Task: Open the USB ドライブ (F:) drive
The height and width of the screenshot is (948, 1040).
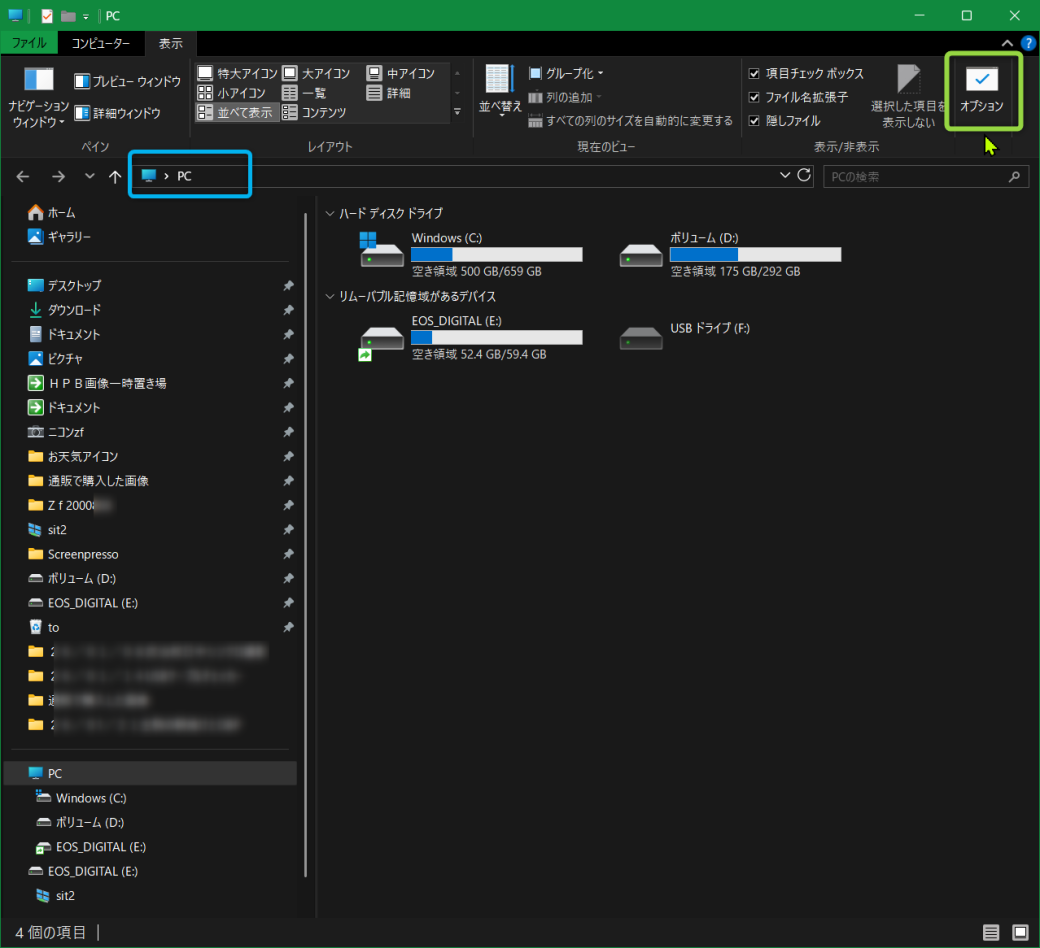Action: click(x=641, y=337)
